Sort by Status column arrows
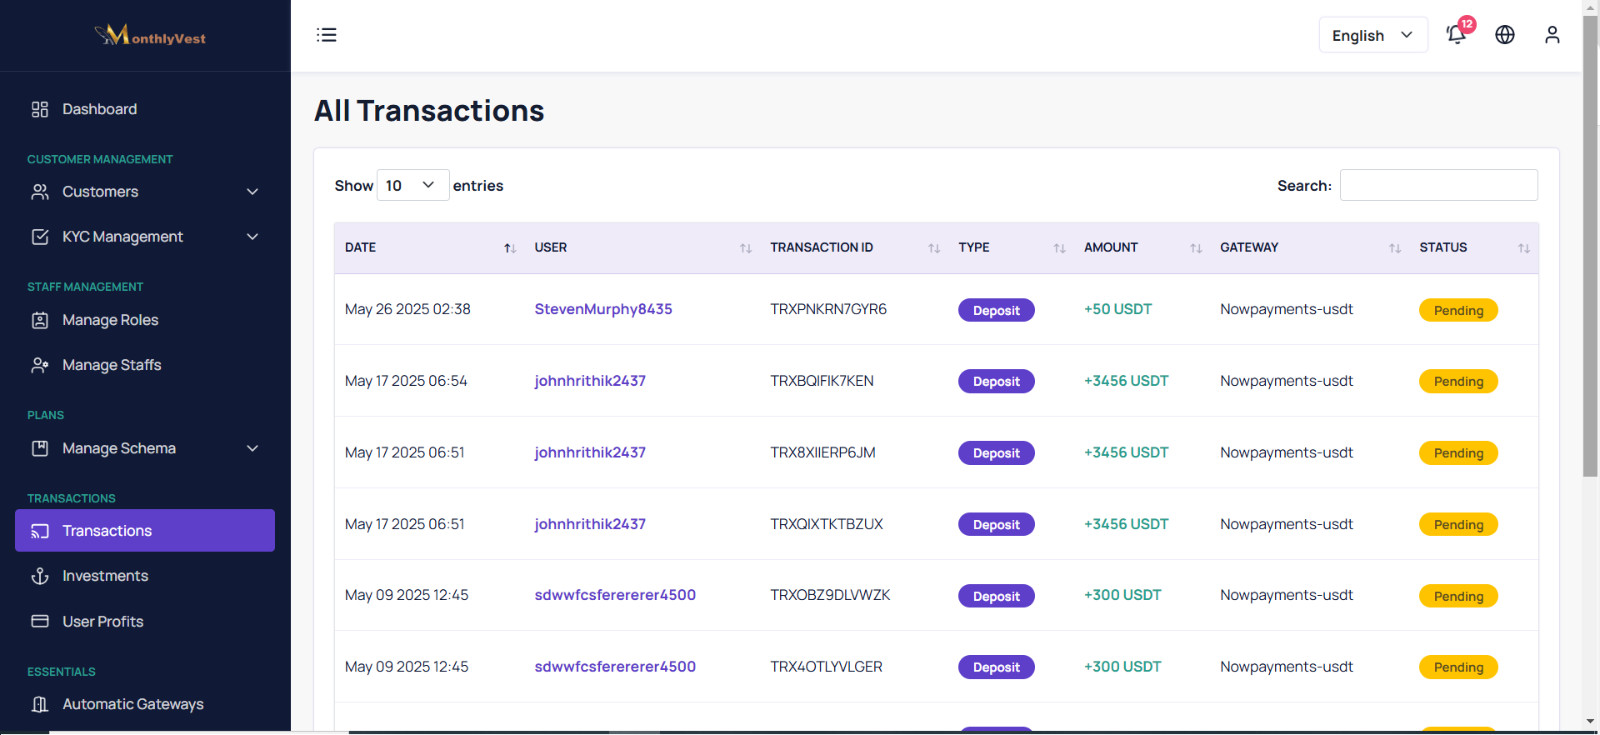The width and height of the screenshot is (1600, 735). pos(1524,248)
